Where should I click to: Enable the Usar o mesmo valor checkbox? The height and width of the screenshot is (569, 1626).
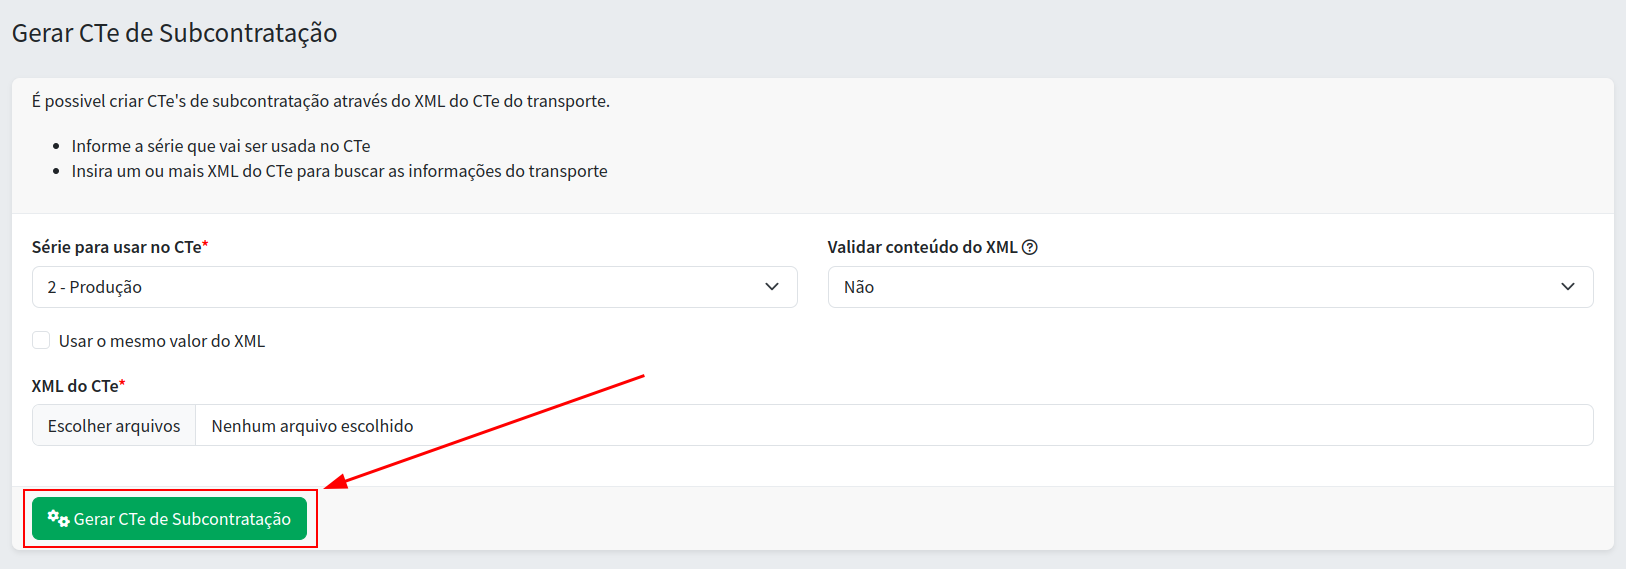pyautogui.click(x=41, y=340)
